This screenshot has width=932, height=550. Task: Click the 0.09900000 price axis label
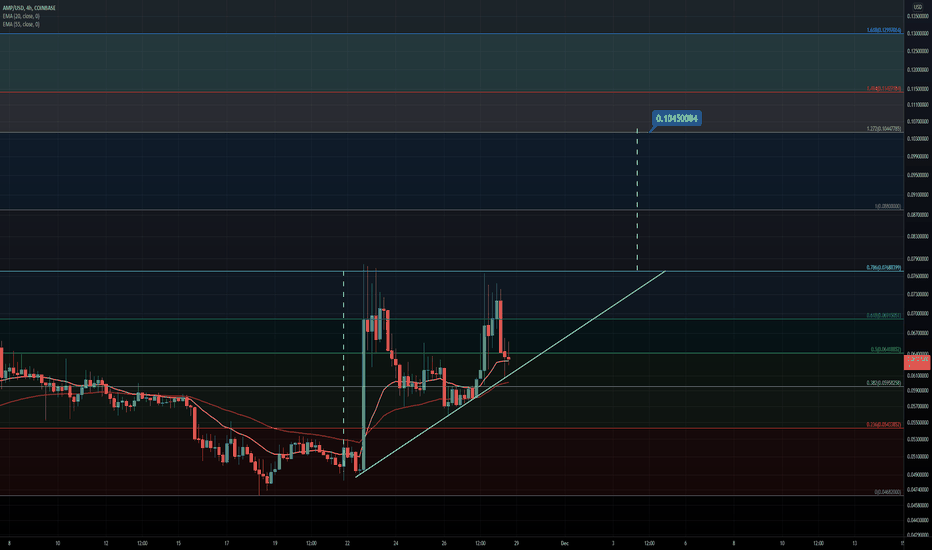pyautogui.click(x=918, y=156)
